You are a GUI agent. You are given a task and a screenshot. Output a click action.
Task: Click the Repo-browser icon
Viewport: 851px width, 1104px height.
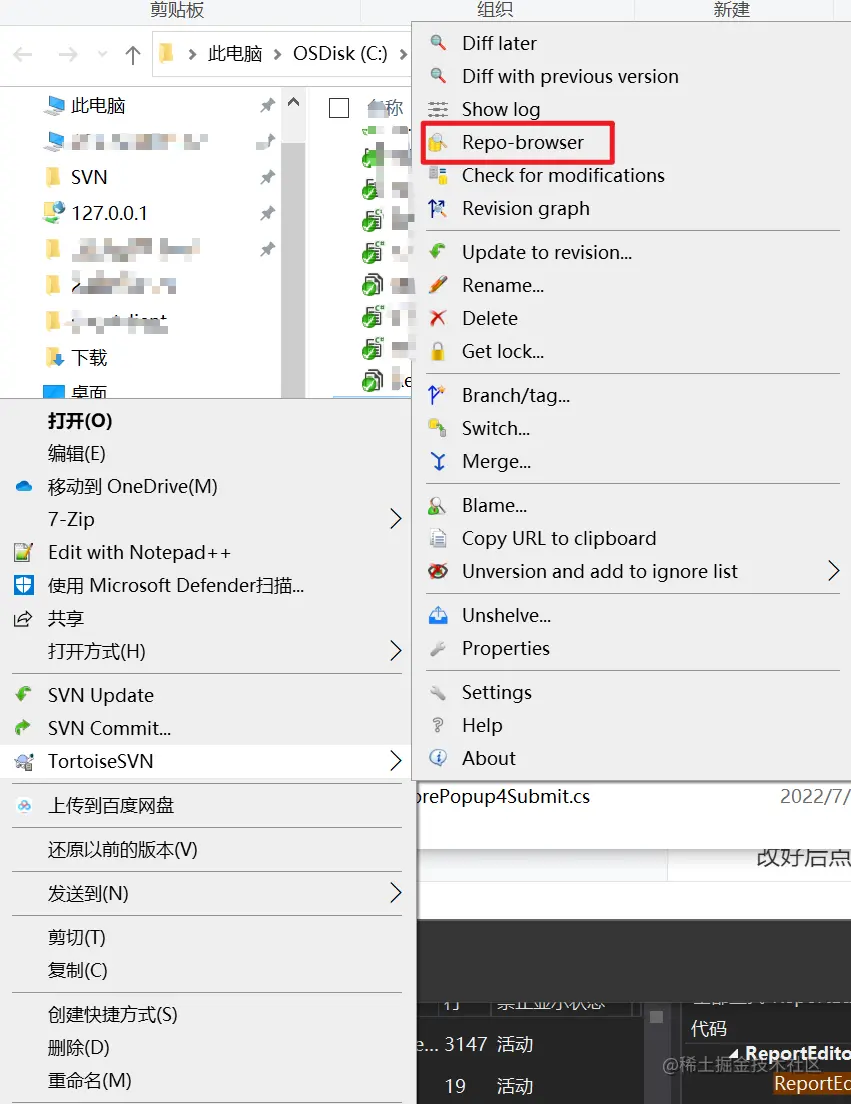click(x=438, y=142)
